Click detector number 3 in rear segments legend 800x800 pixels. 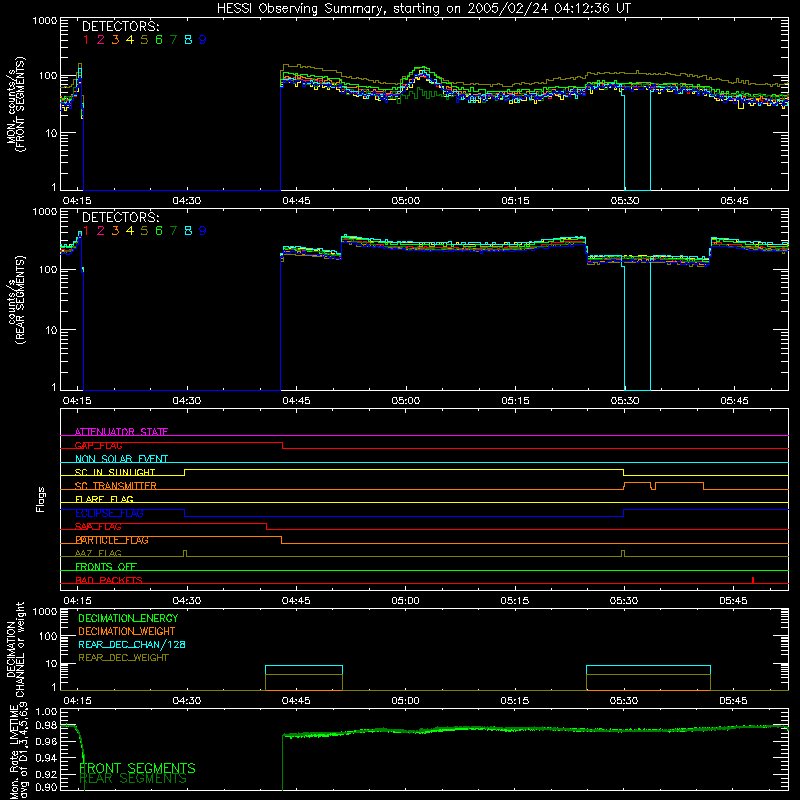pyautogui.click(x=115, y=231)
